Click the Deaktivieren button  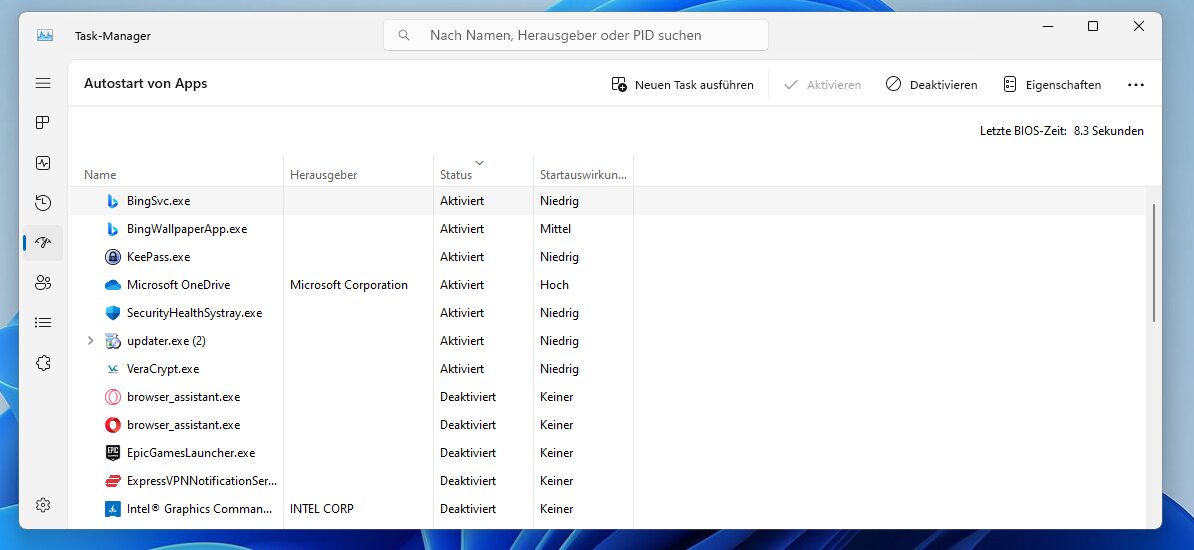[931, 85]
